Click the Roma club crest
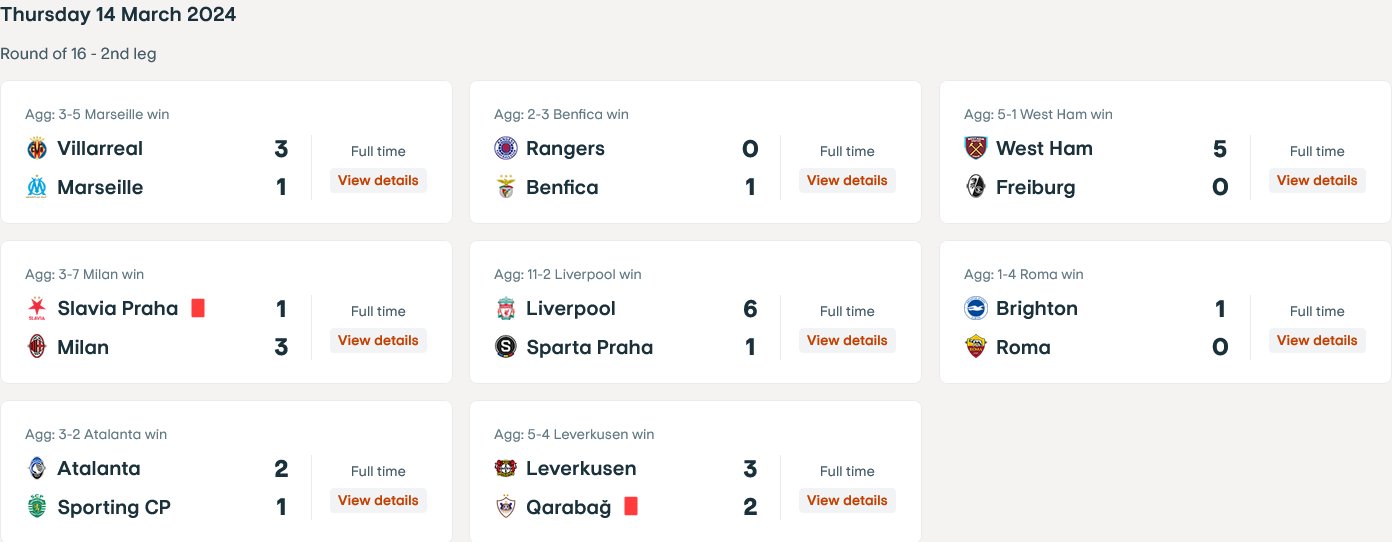1392x542 pixels. coord(976,347)
